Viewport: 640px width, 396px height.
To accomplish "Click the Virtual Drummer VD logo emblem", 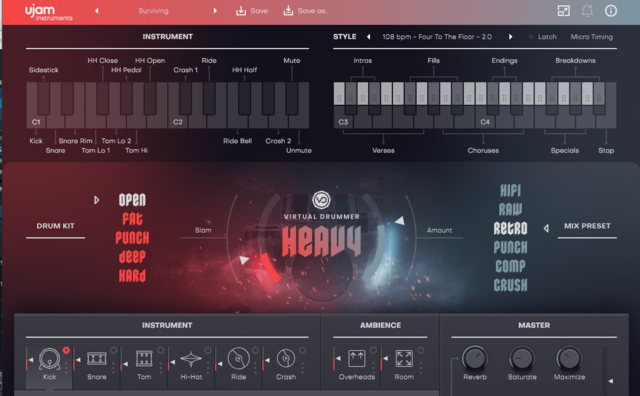I will coord(321,200).
